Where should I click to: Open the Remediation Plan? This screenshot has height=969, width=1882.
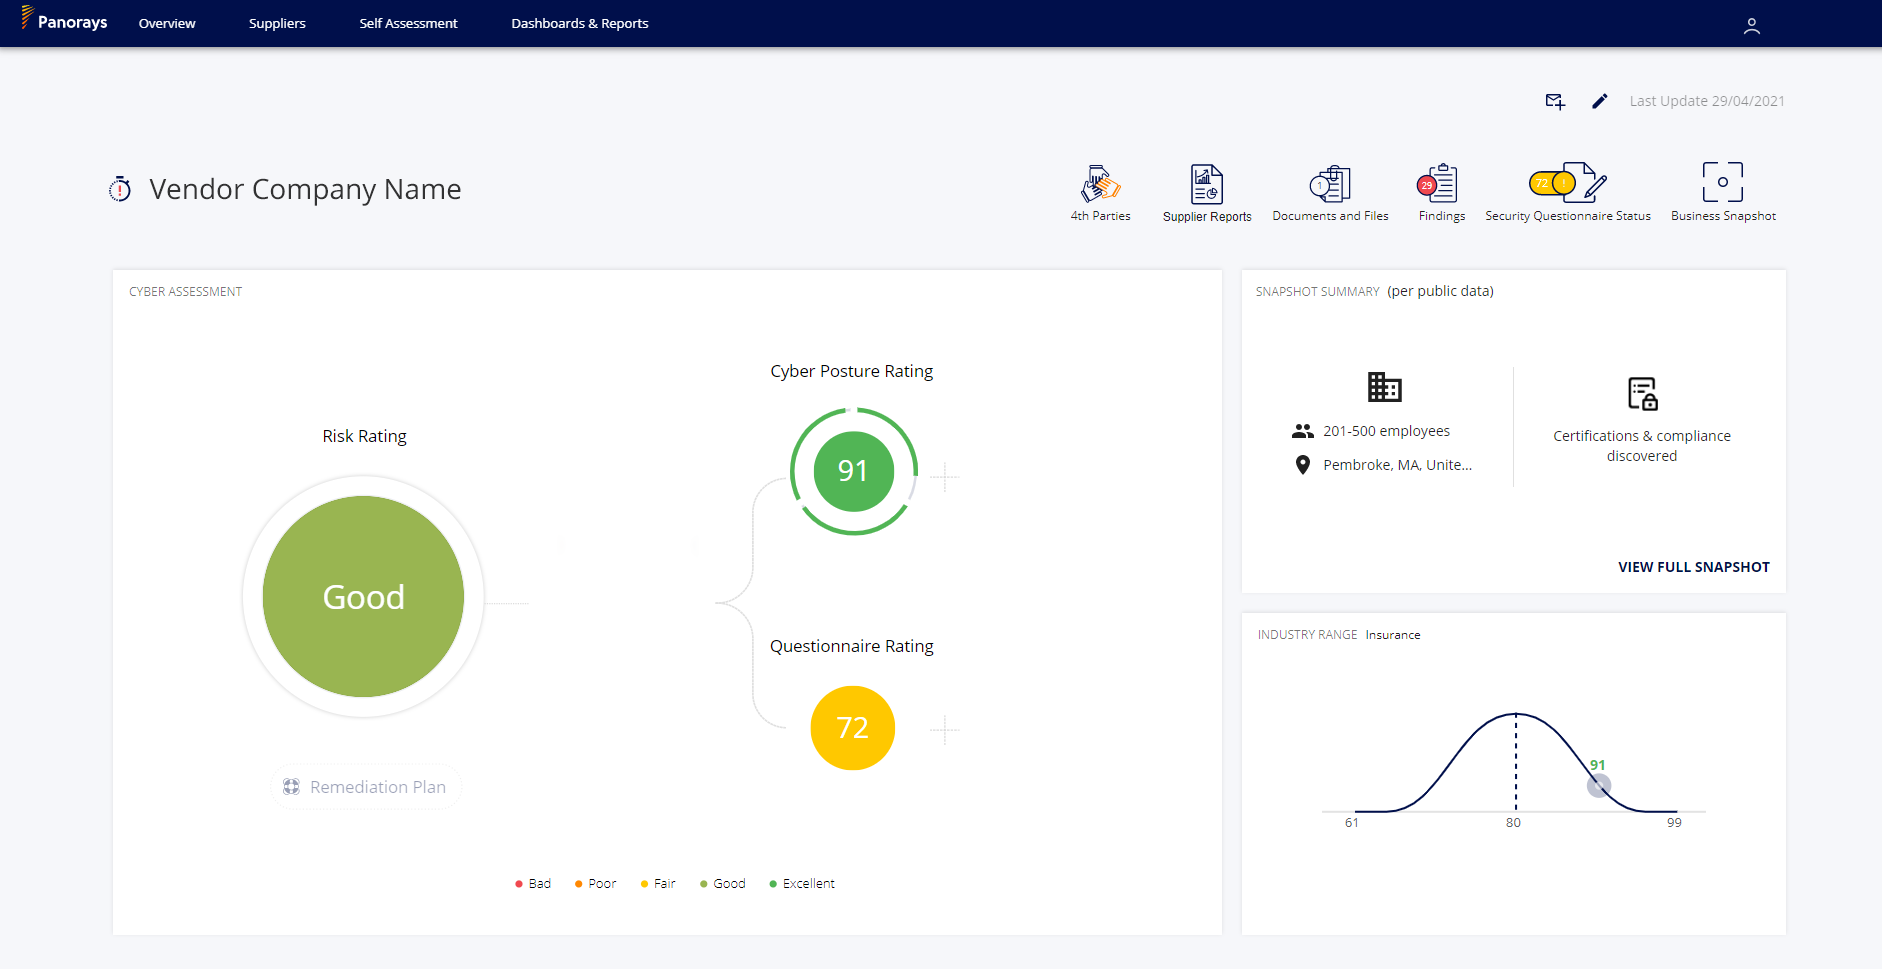point(365,787)
